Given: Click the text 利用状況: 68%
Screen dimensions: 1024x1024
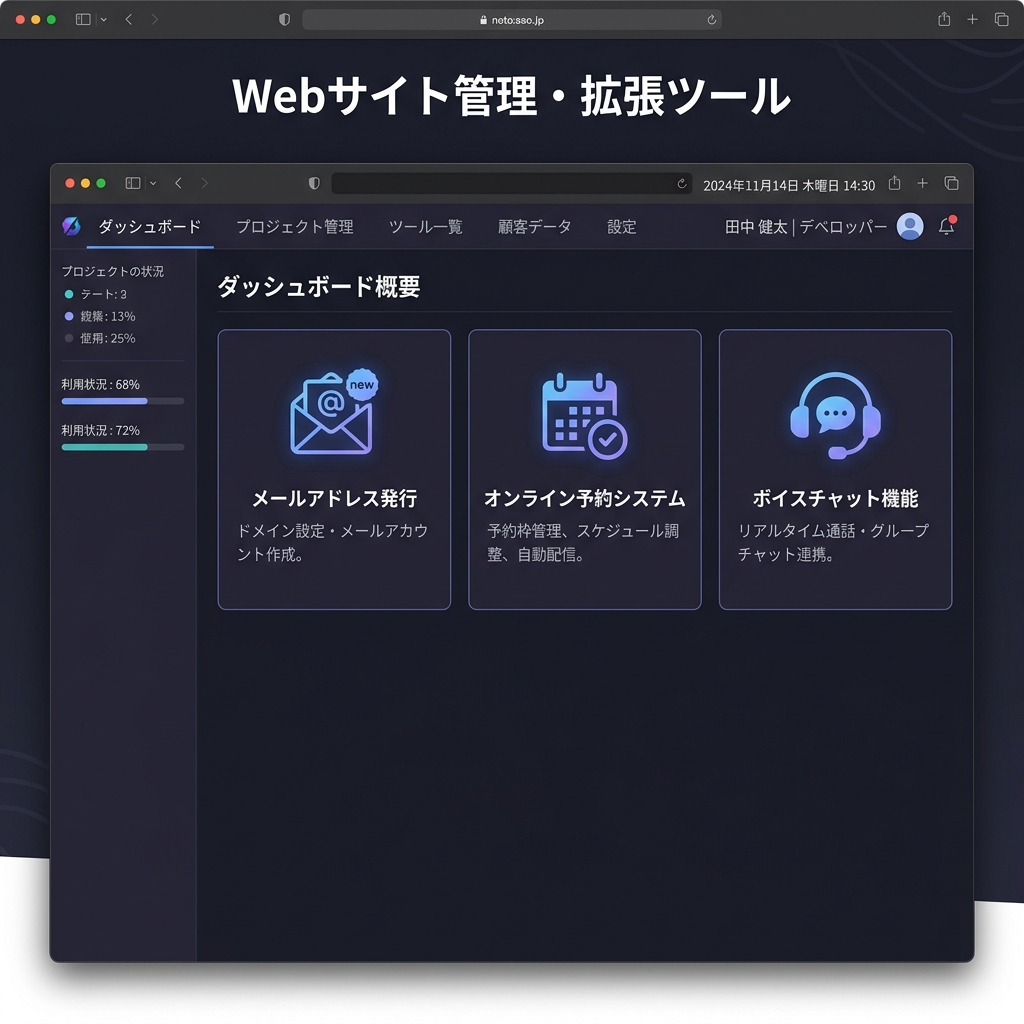Looking at the screenshot, I should click(x=101, y=384).
